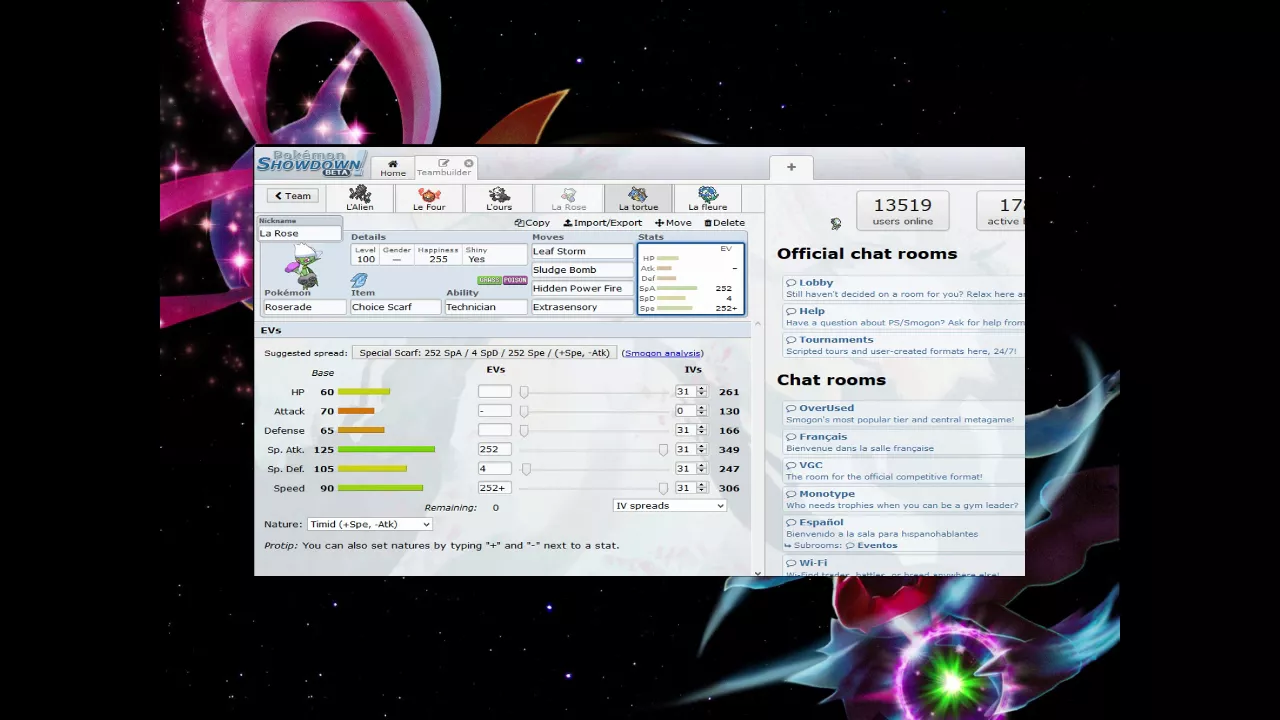1280x720 pixels.
Task: Select the Le Four team member
Action: 429,199
